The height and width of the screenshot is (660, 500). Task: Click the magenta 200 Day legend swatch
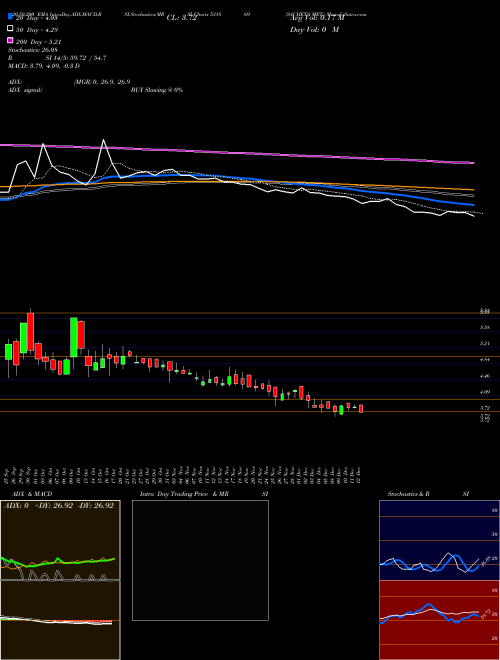click(10, 40)
